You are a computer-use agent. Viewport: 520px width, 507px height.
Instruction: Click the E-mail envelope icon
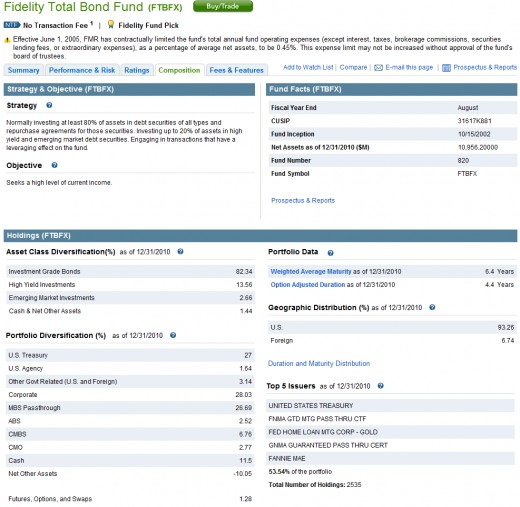[378, 68]
